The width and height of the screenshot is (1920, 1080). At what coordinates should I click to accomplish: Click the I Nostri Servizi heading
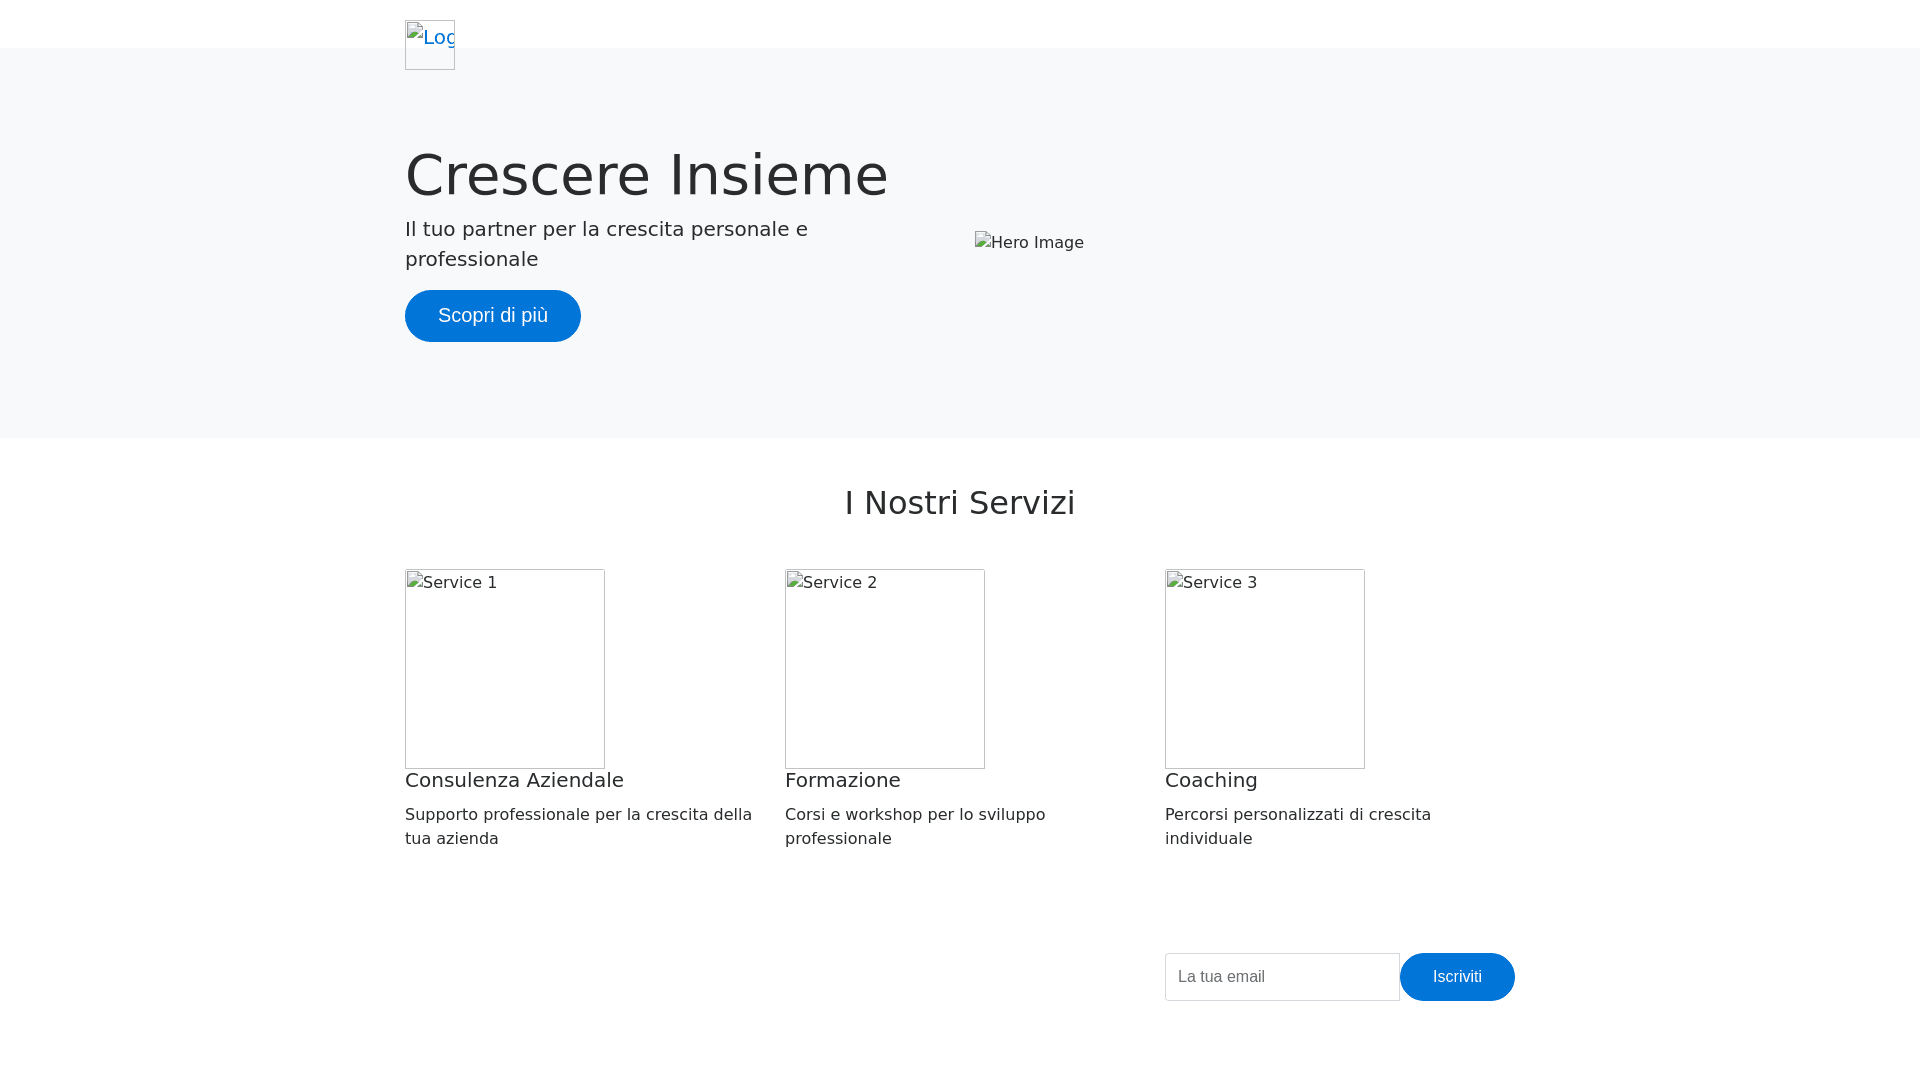point(959,503)
